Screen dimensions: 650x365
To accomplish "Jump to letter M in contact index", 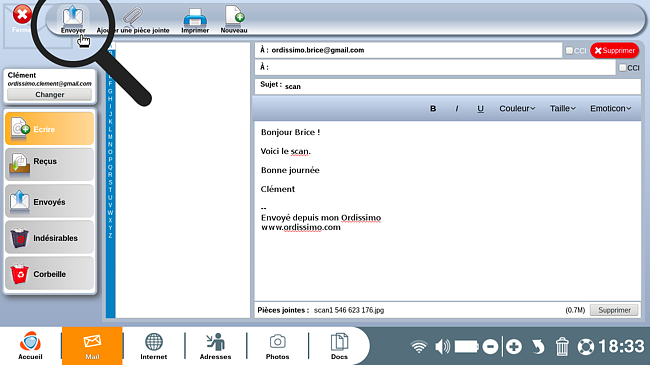I will tap(110, 137).
